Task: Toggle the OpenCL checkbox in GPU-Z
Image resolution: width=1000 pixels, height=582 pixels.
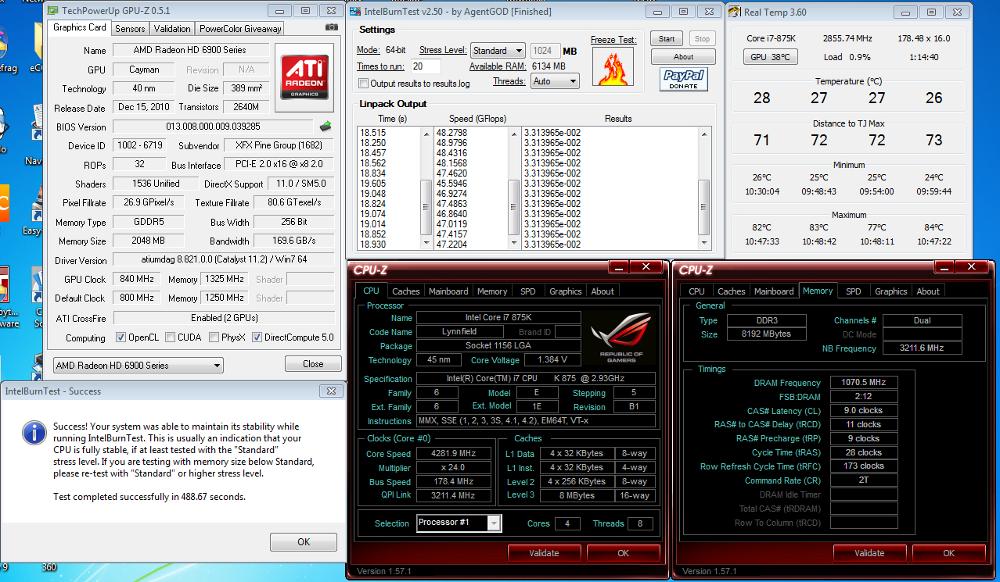Action: tap(121, 337)
